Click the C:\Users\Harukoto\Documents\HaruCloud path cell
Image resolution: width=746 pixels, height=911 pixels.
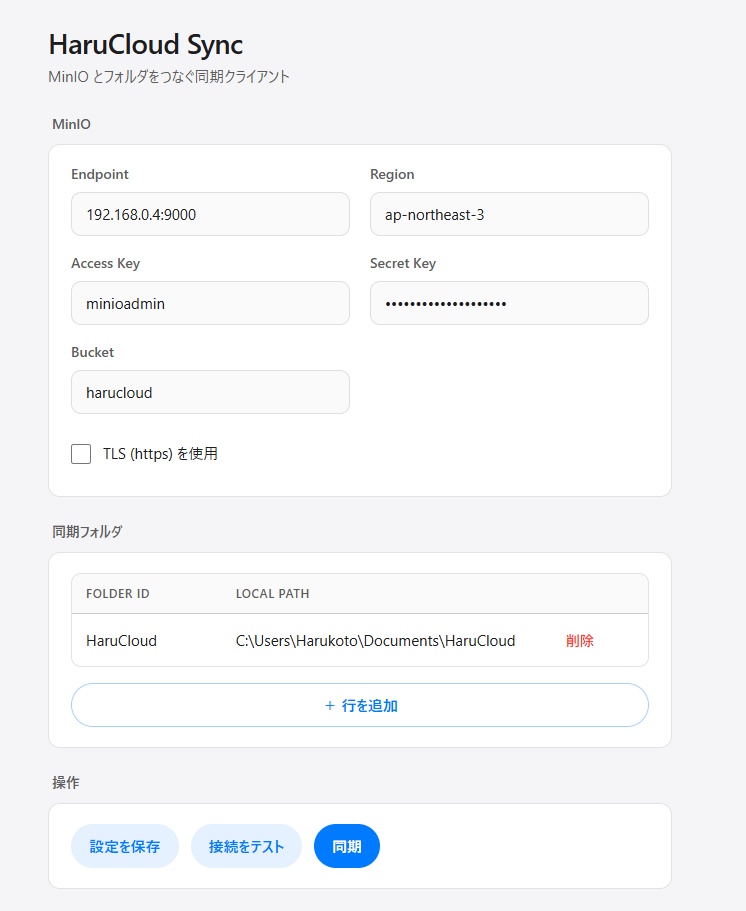click(375, 641)
